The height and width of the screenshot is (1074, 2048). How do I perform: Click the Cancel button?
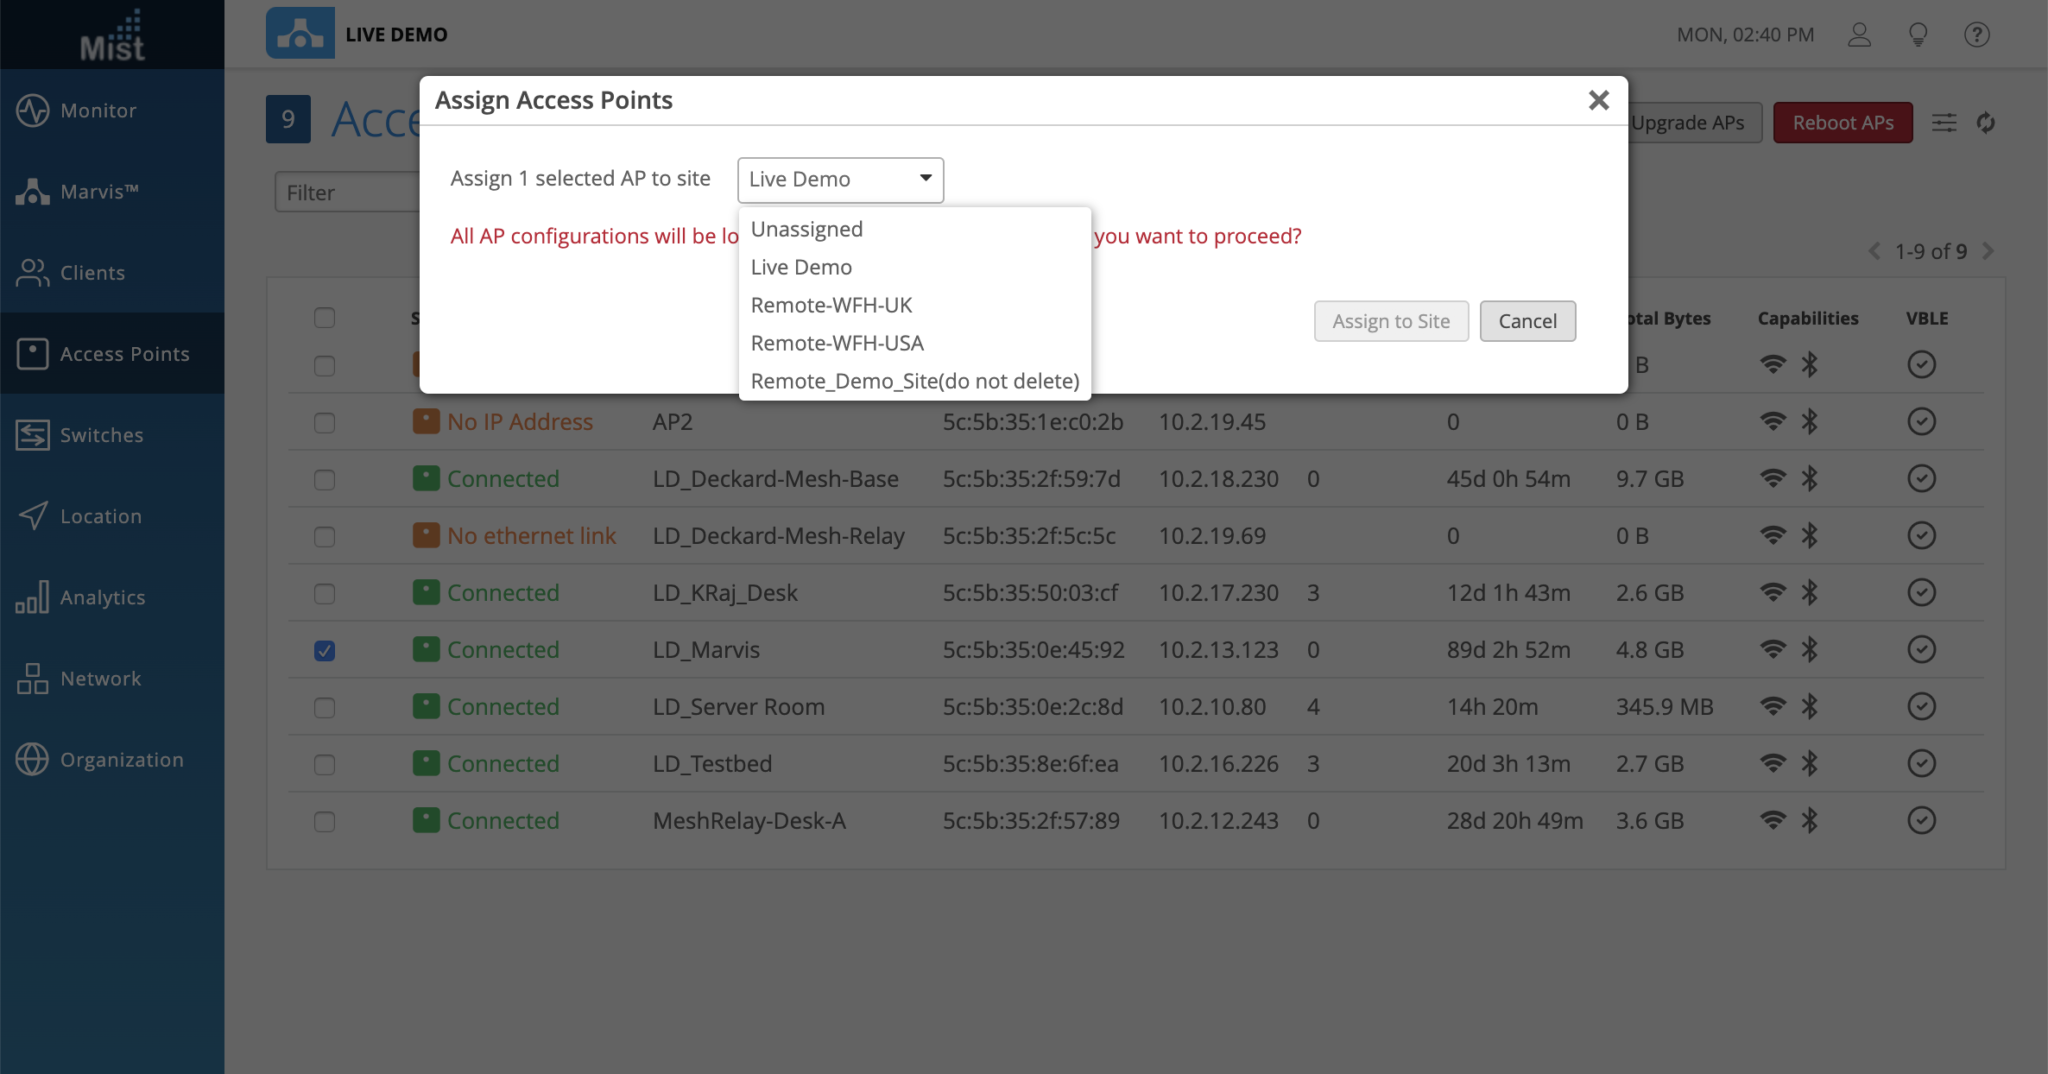(1527, 321)
